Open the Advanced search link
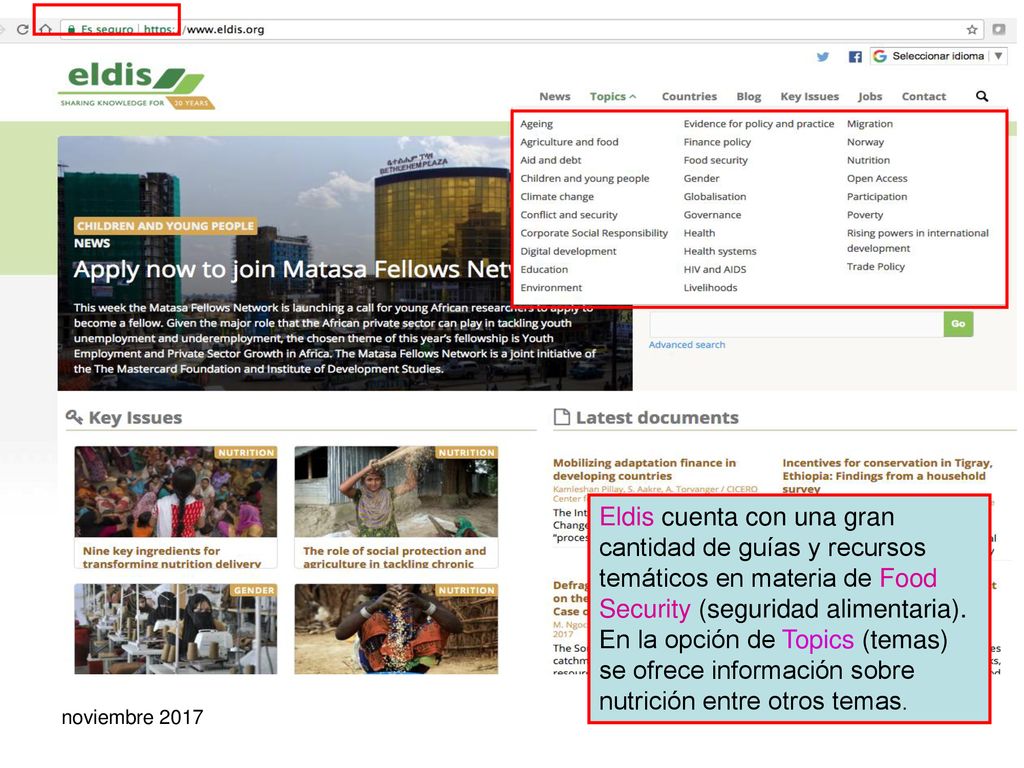 click(686, 345)
